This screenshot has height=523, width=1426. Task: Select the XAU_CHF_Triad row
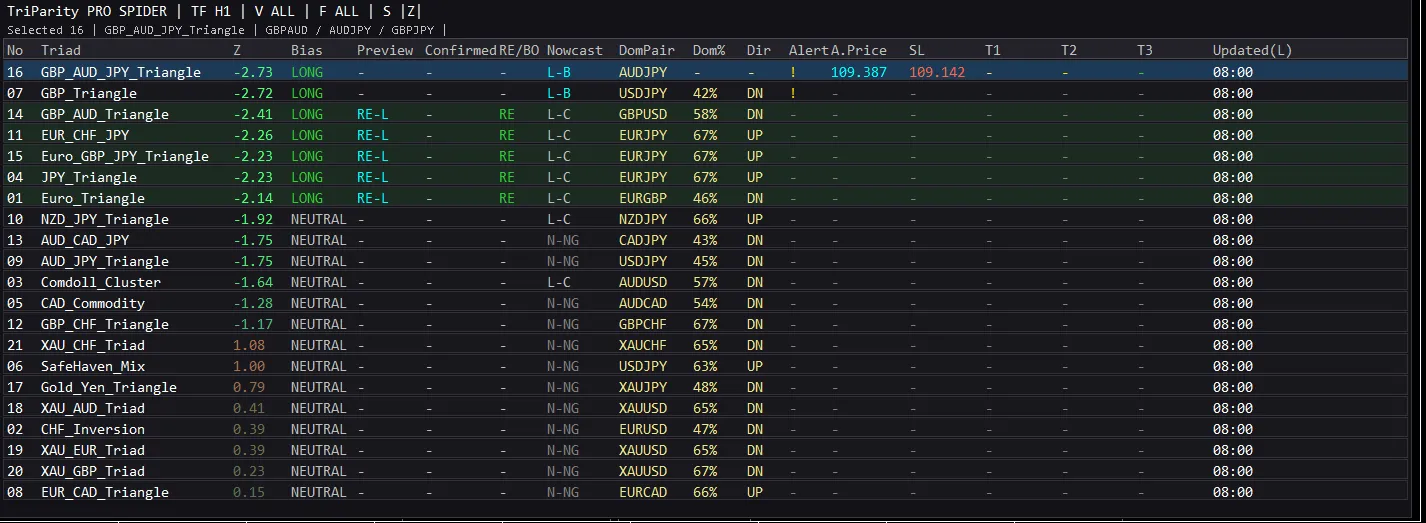click(704, 345)
